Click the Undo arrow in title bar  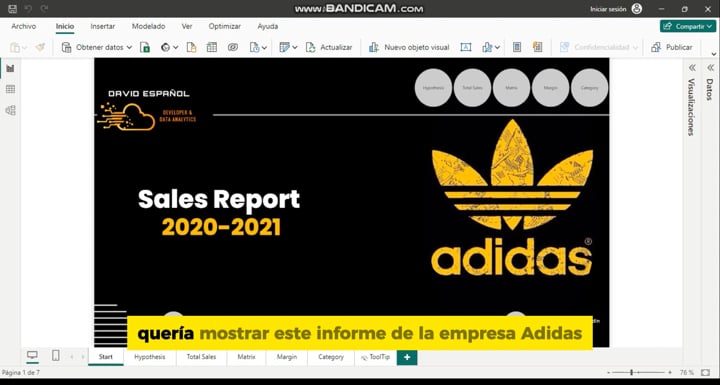[x=28, y=9]
